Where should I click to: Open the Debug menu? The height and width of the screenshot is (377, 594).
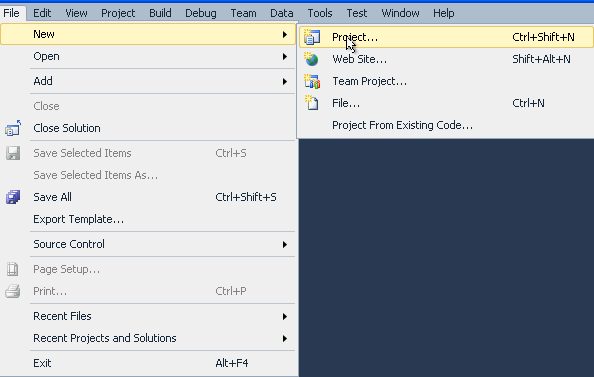pos(201,13)
